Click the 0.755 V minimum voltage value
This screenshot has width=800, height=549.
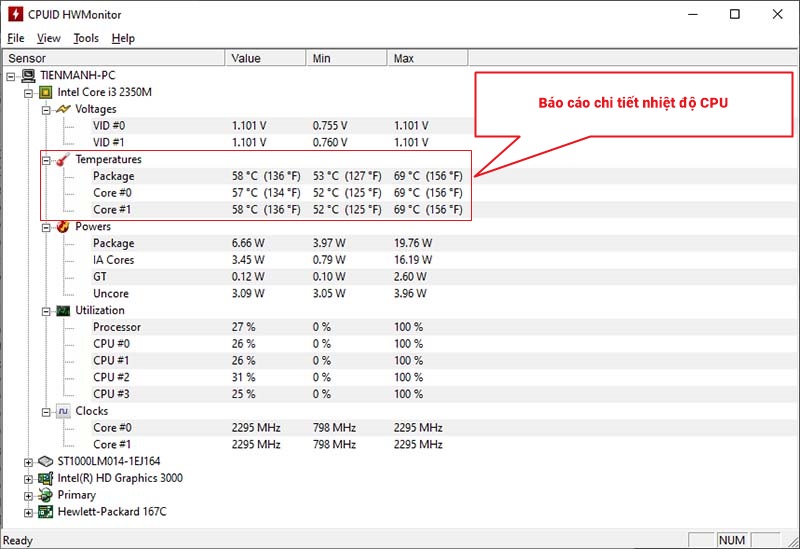330,126
